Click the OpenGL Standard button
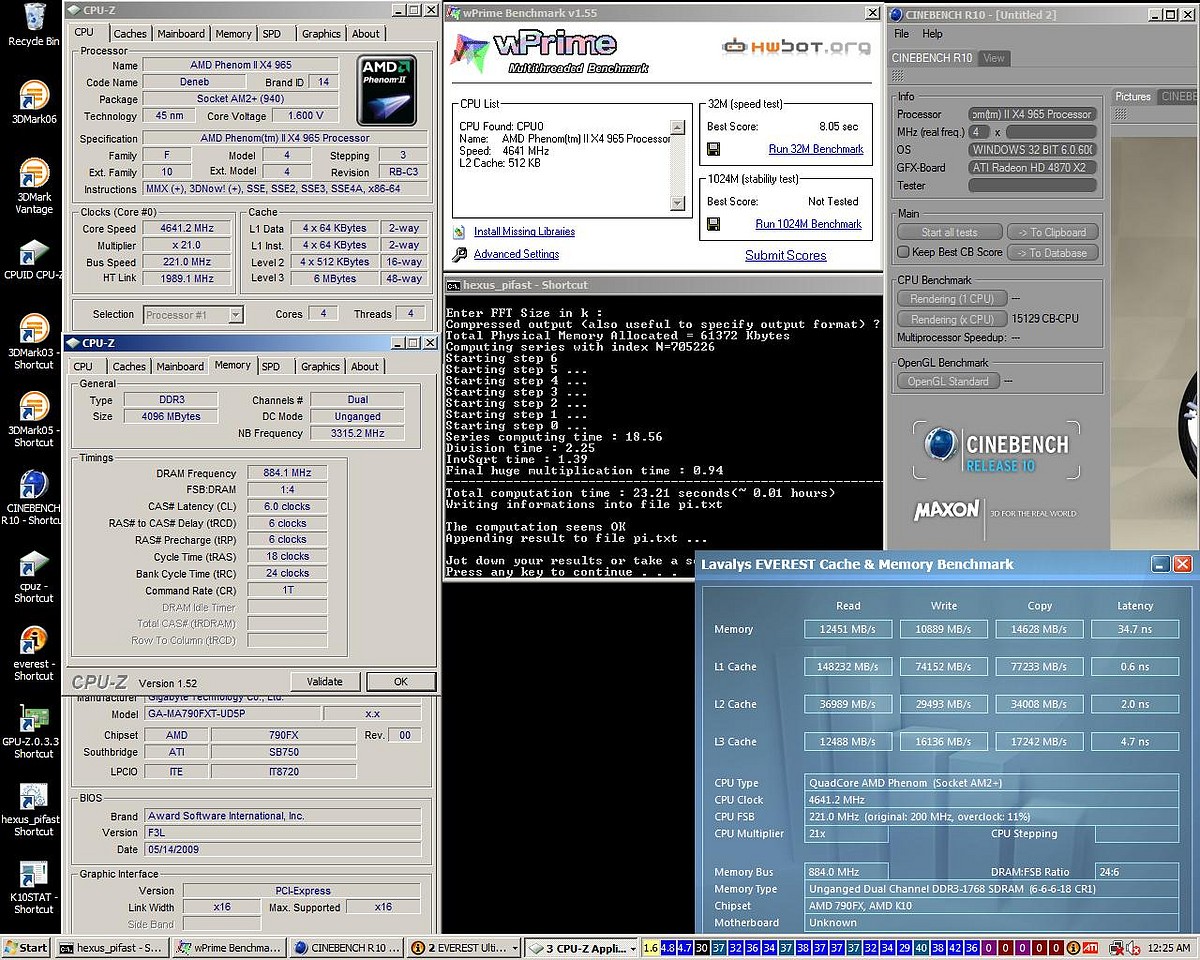 click(x=948, y=381)
